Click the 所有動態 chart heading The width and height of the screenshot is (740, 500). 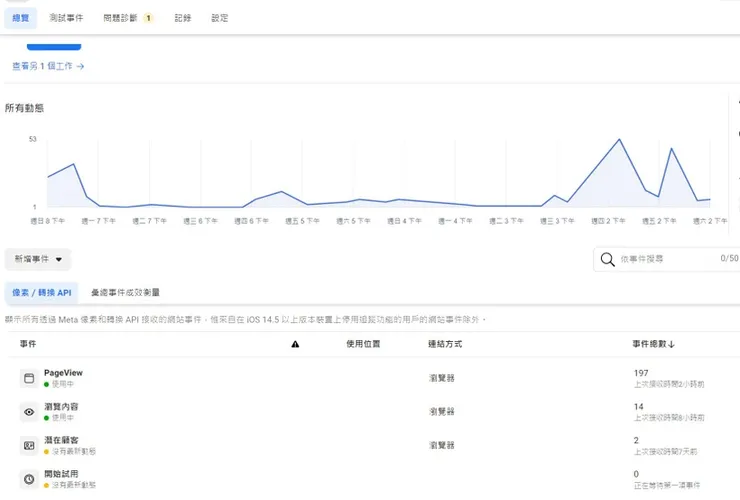(x=25, y=108)
